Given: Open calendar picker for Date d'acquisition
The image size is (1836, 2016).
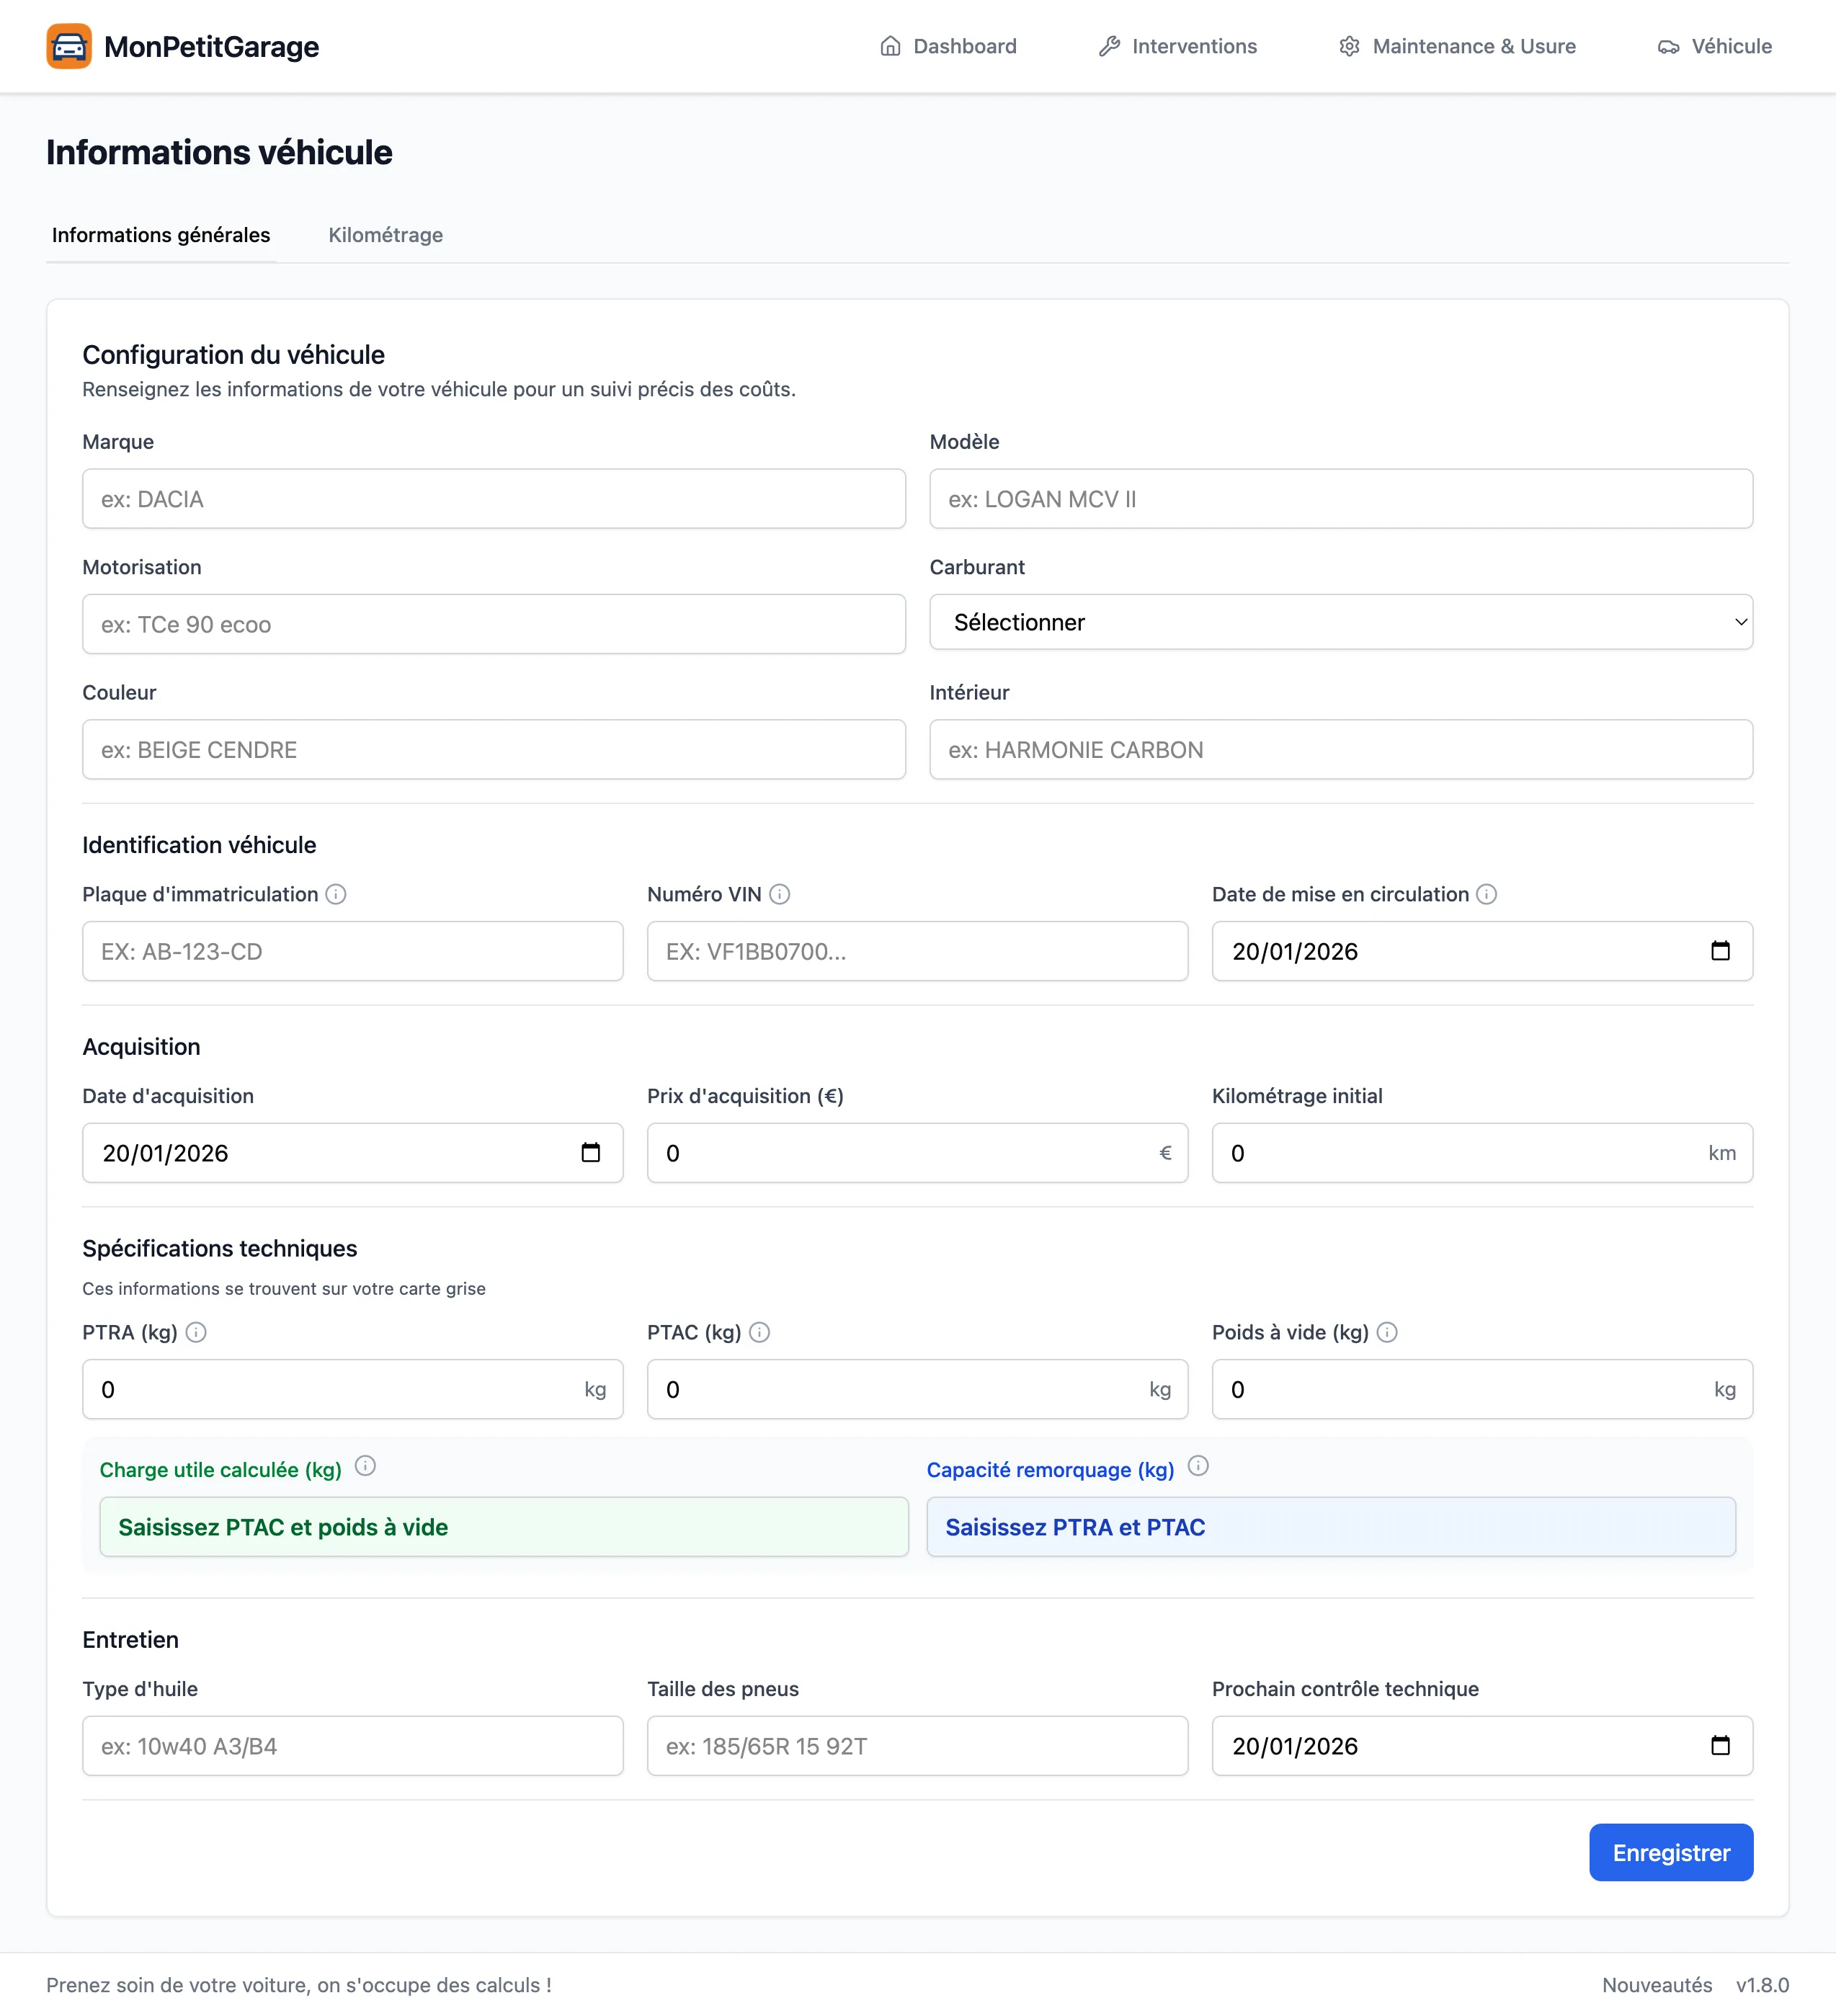Looking at the screenshot, I should pyautogui.click(x=590, y=1153).
